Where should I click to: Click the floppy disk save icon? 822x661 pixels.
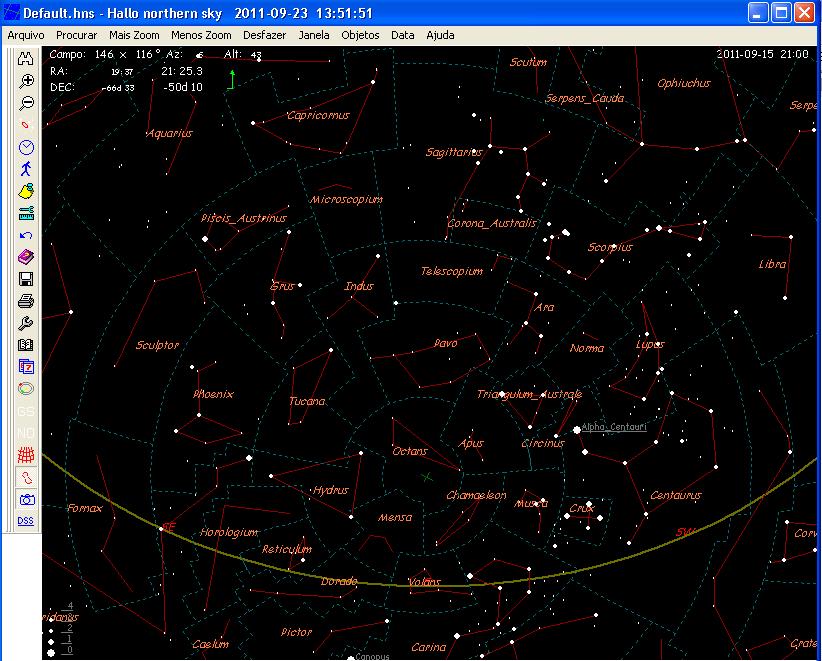(x=26, y=279)
